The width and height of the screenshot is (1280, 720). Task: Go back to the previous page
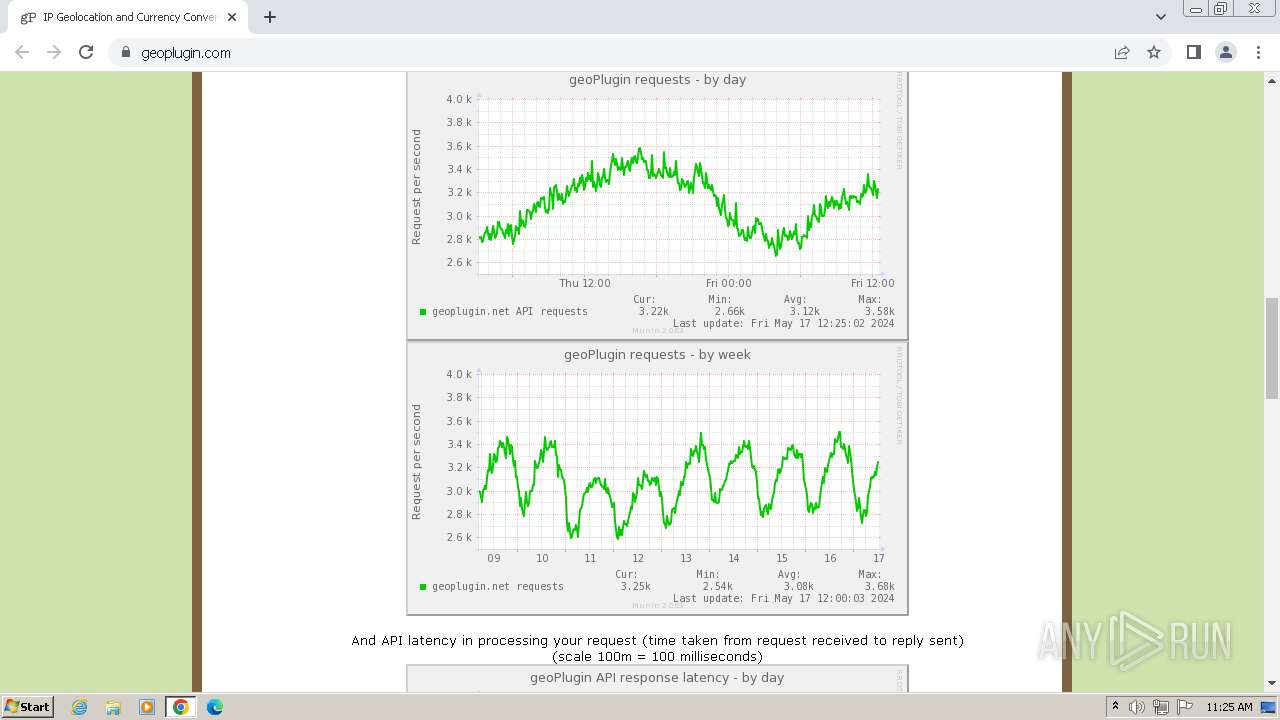click(22, 52)
